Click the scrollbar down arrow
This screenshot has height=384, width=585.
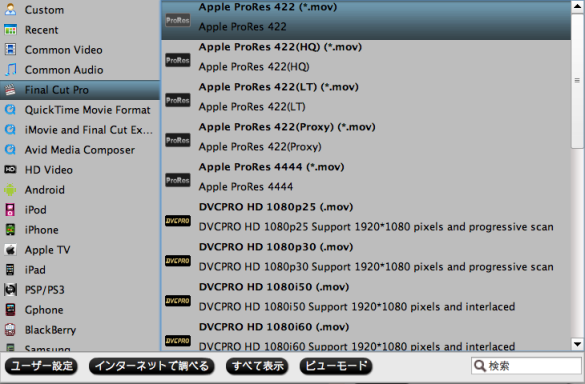577,344
